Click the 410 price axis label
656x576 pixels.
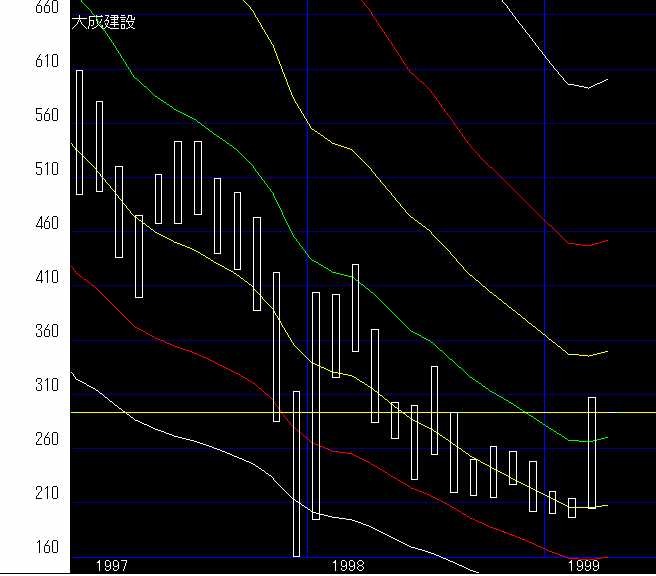[19, 278]
